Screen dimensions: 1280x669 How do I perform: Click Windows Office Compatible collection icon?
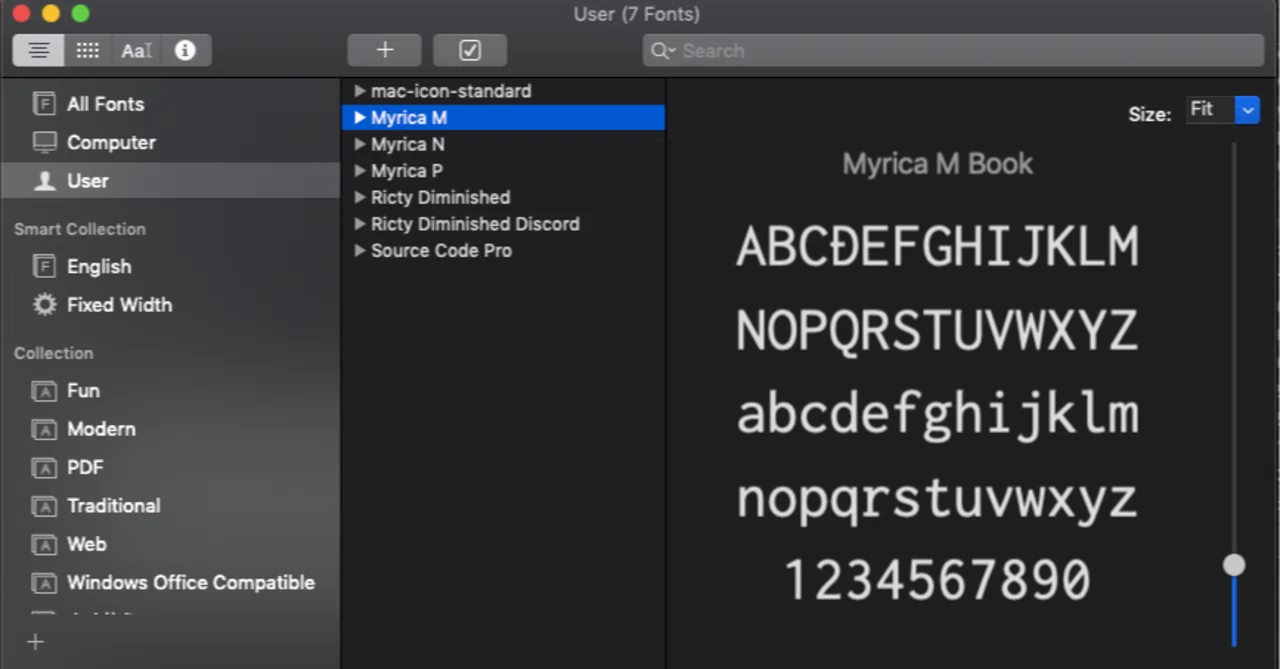pyautogui.click(x=44, y=583)
